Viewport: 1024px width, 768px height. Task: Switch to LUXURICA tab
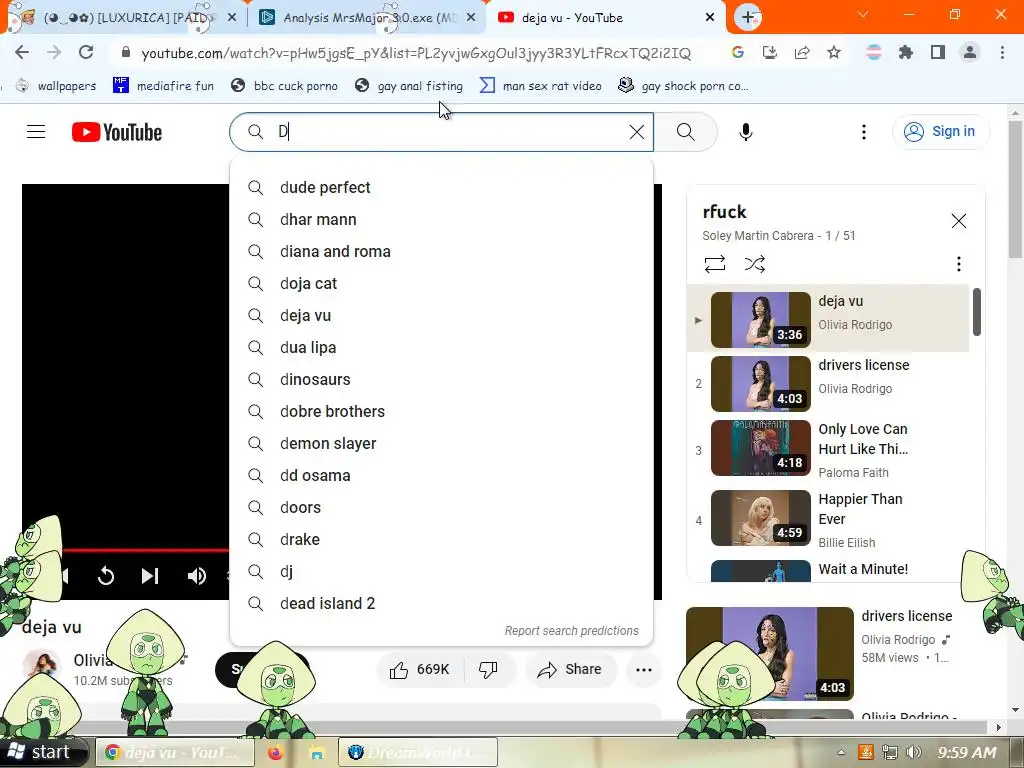pos(124,18)
